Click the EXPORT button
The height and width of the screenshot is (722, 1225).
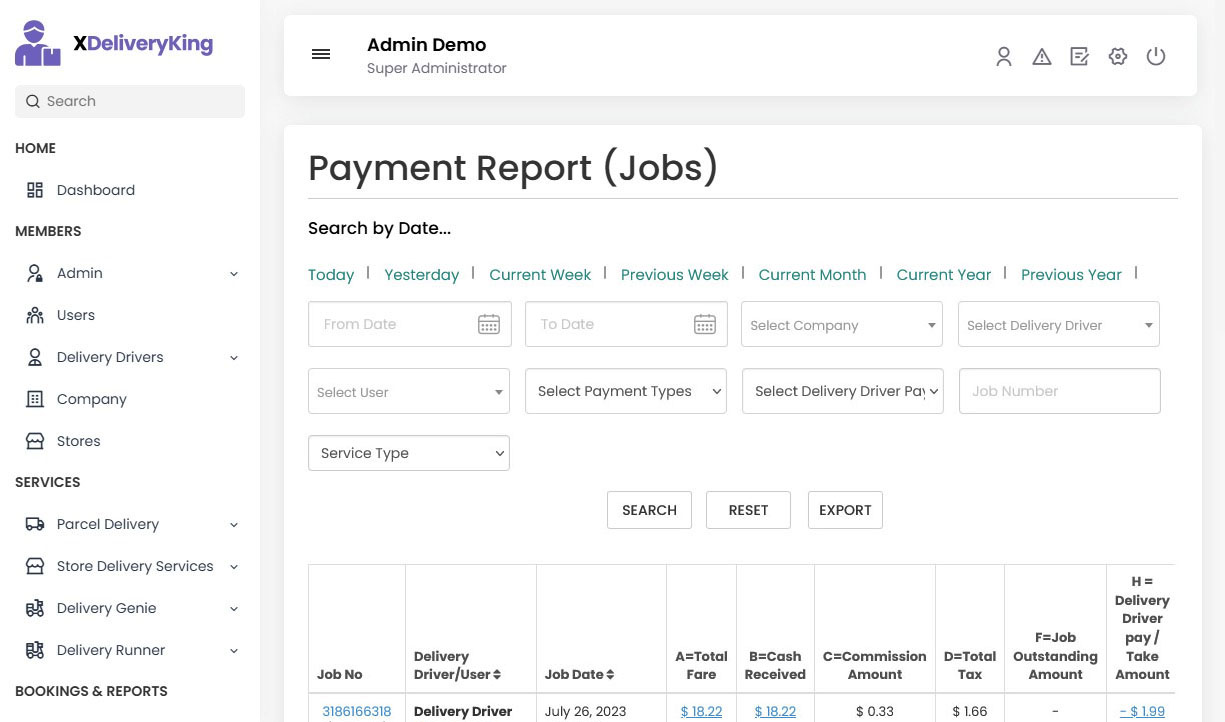point(845,510)
